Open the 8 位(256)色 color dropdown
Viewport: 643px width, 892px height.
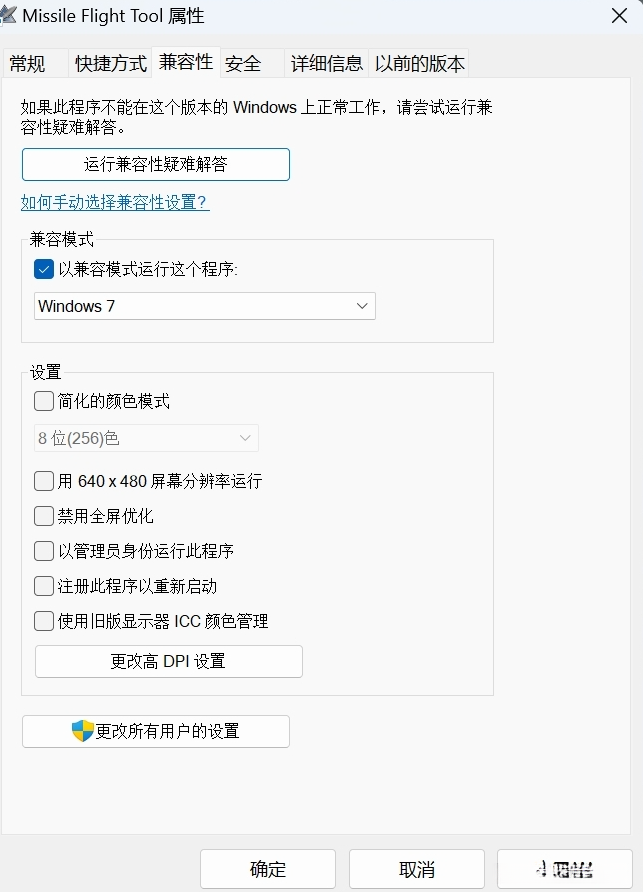[146, 438]
